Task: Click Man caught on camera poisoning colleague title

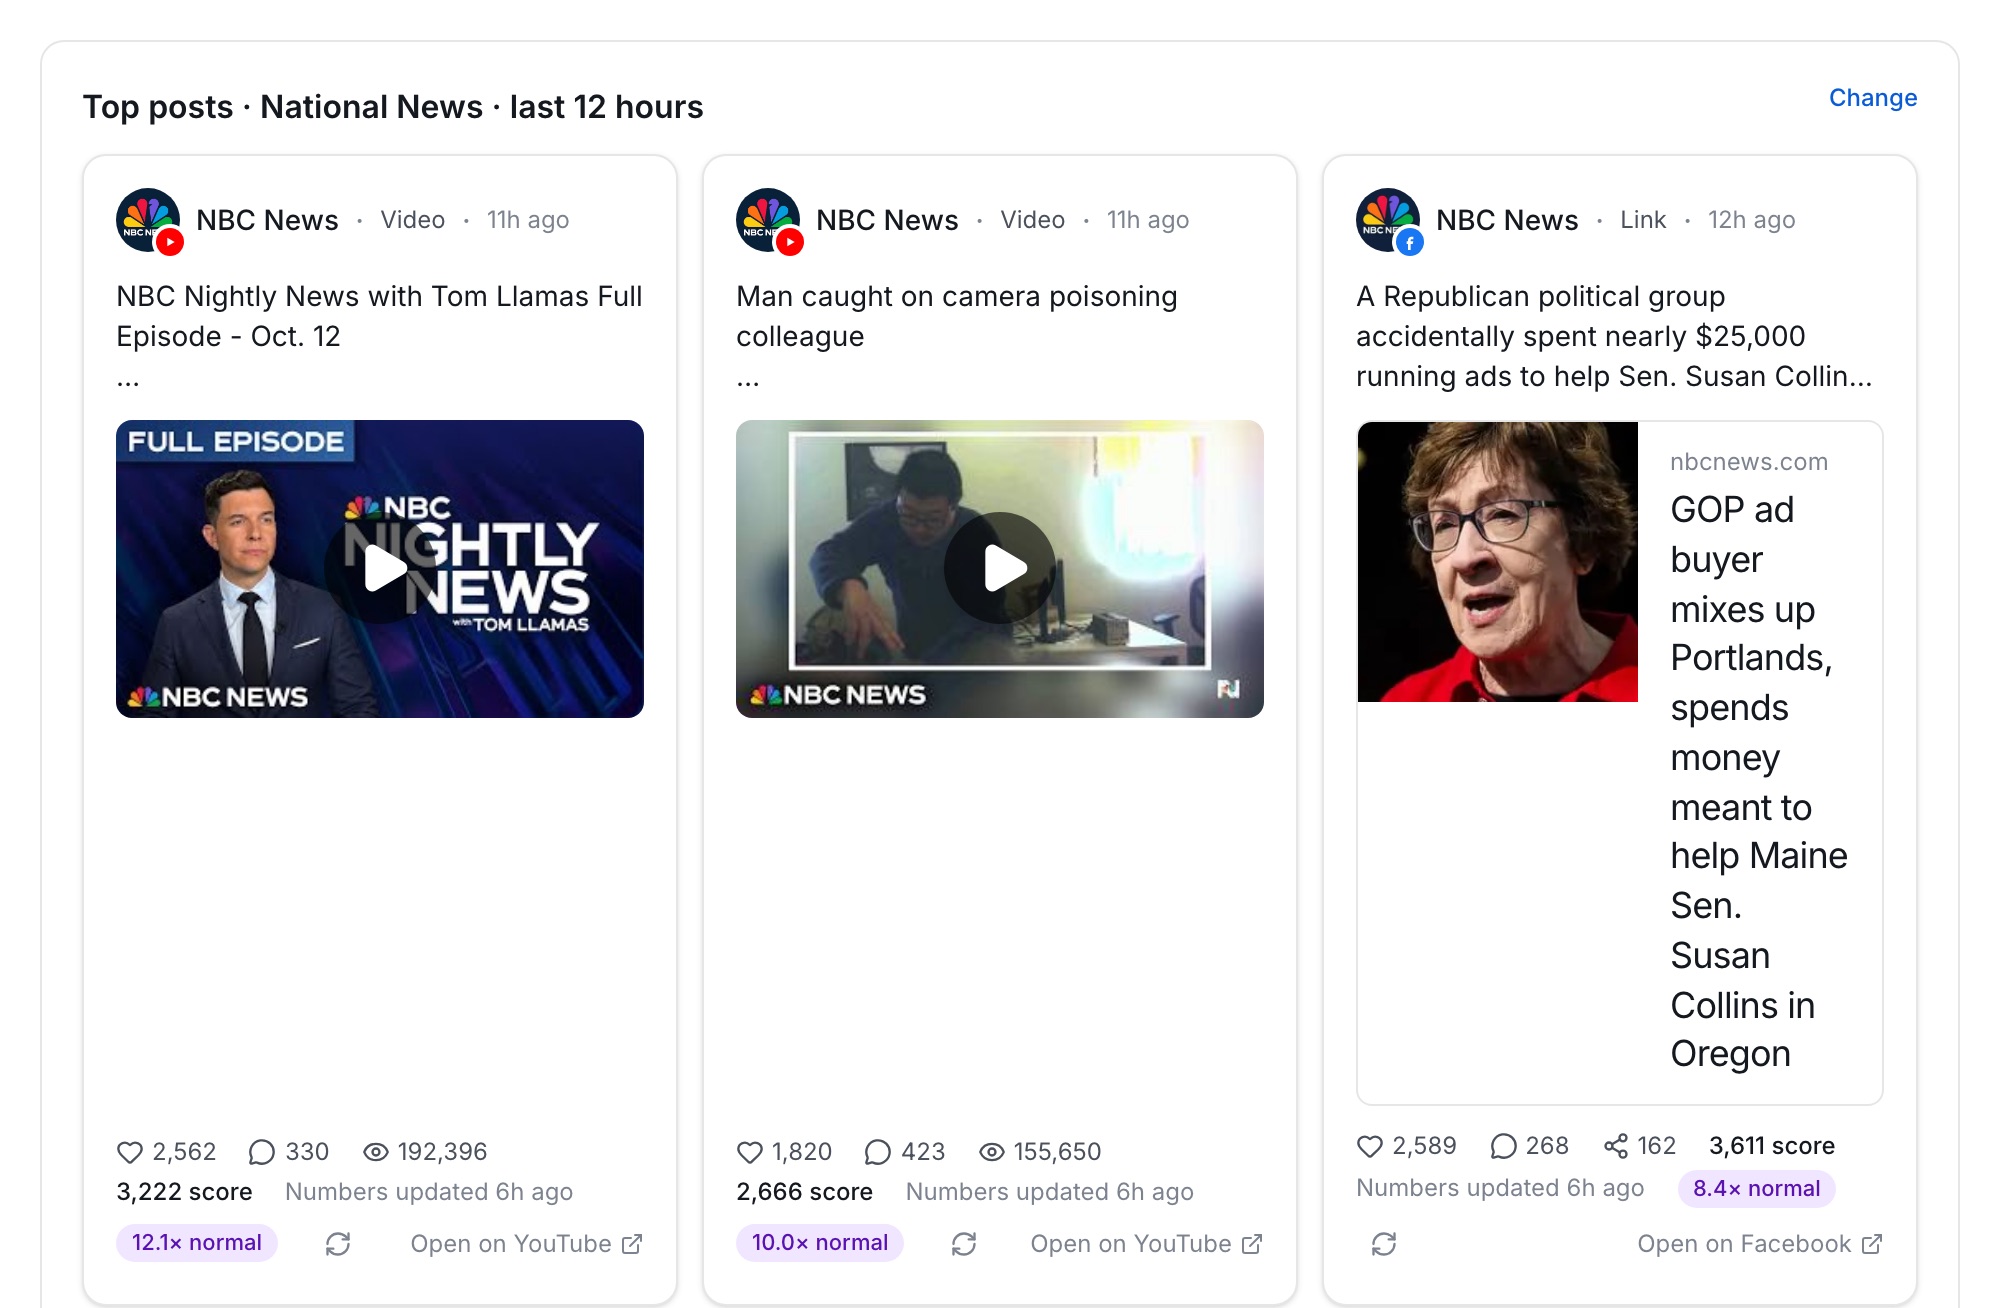Action: 957,316
